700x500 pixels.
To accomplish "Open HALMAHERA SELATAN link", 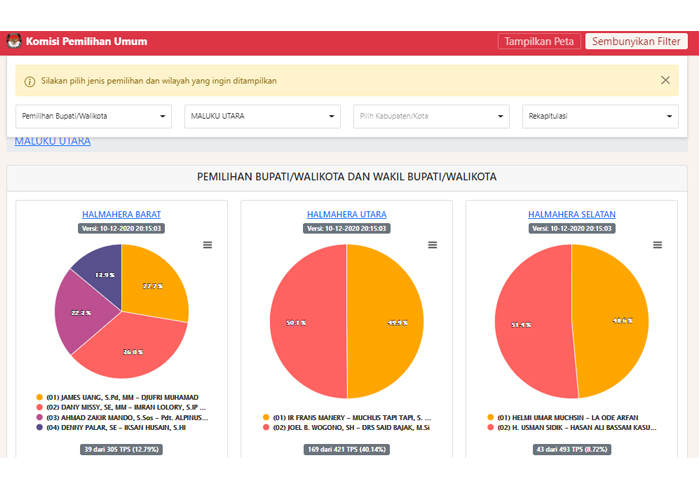I will (572, 214).
